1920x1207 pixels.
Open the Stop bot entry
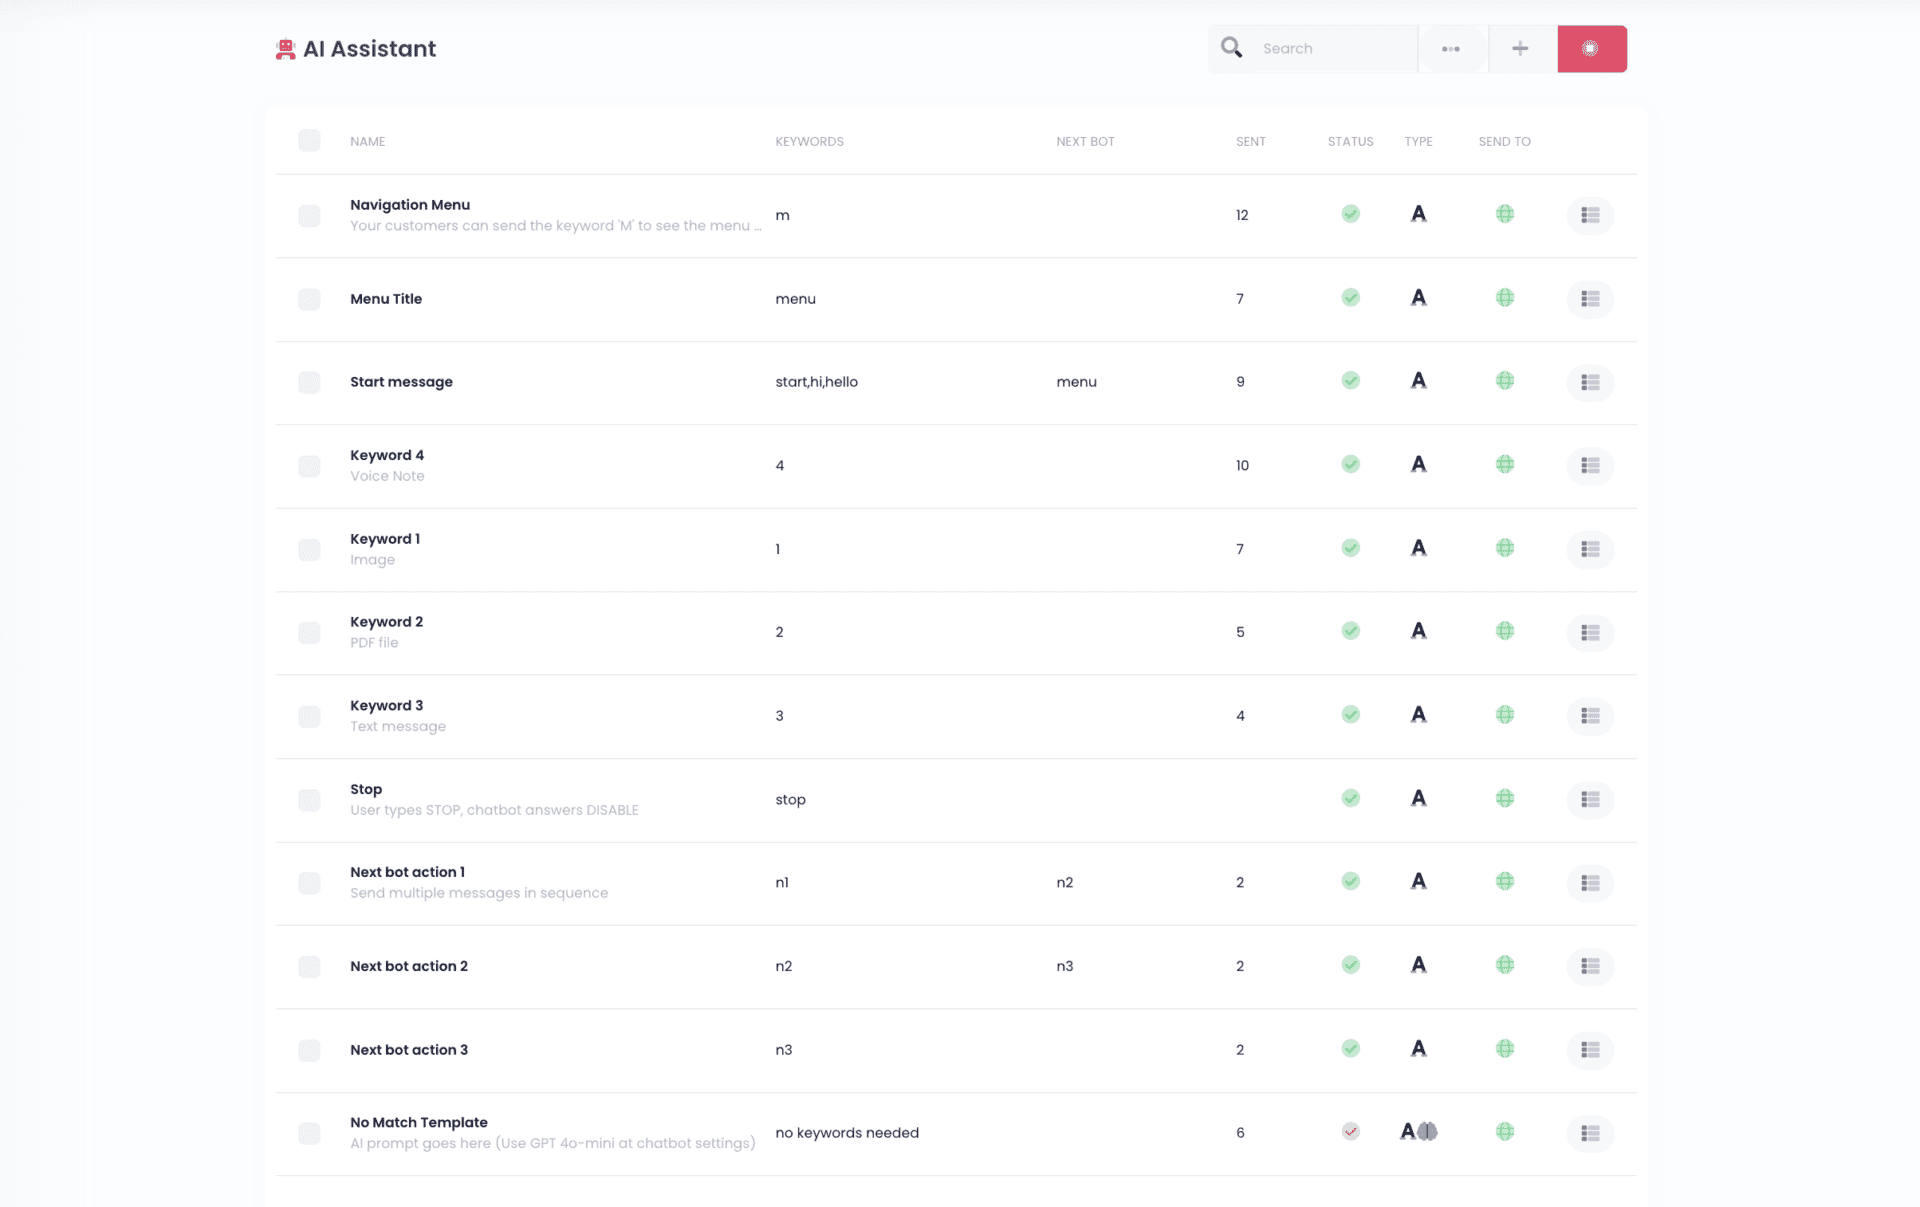[366, 789]
